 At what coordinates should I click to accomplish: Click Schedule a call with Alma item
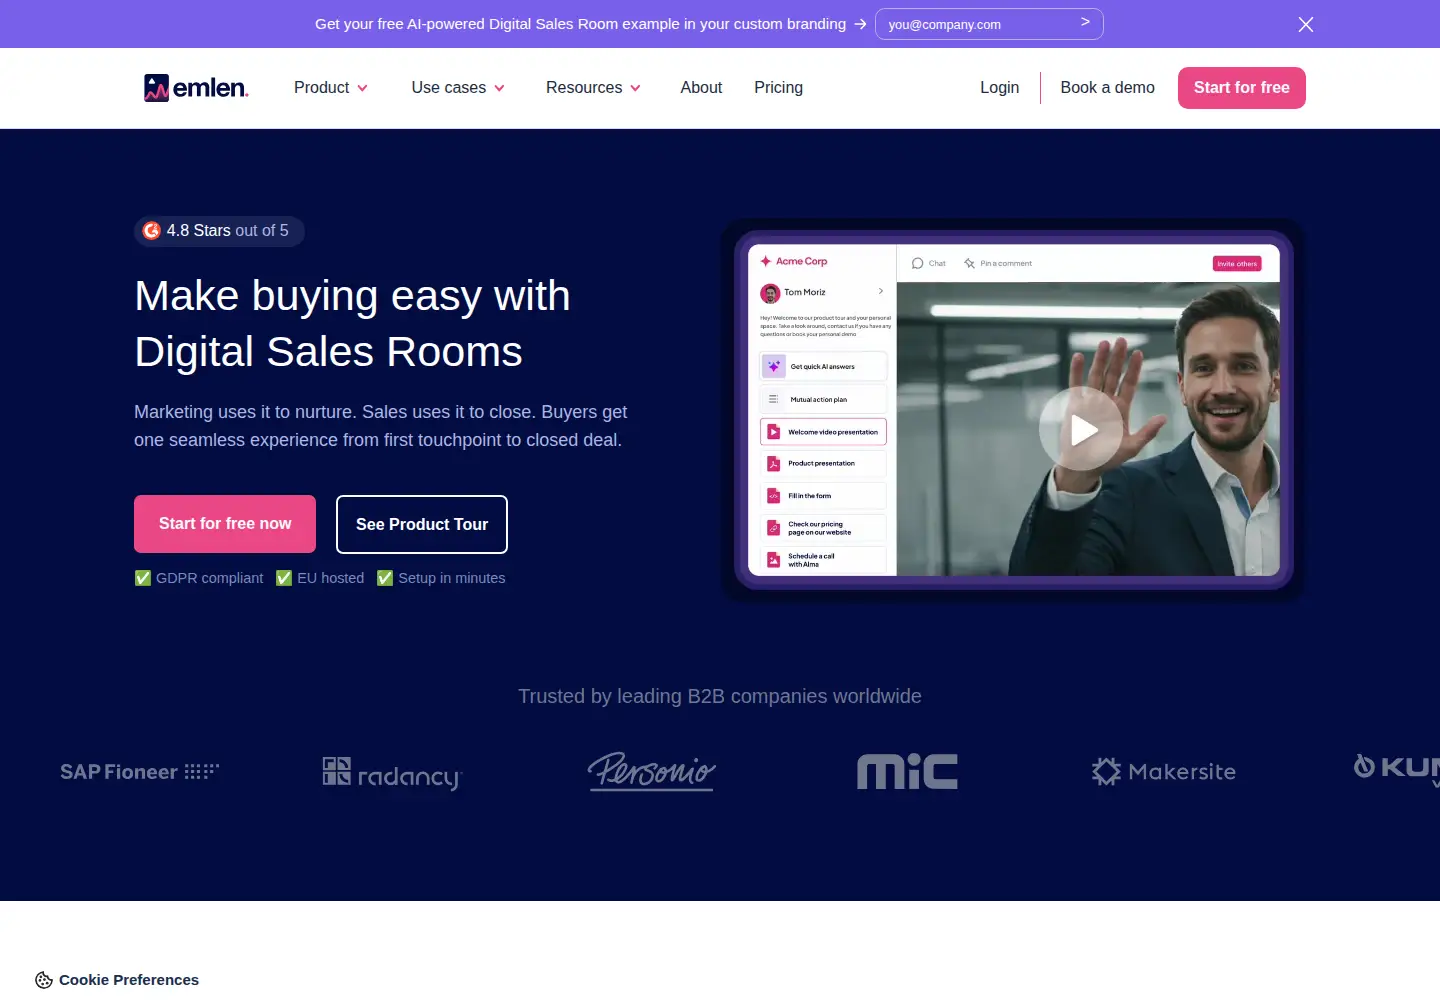[823, 560]
